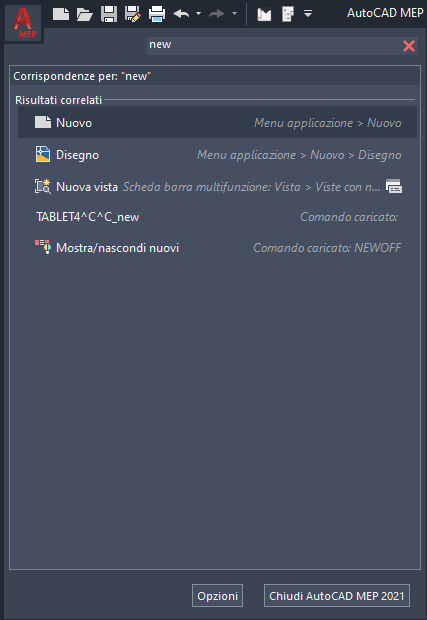Screen dimensions: 427x620
Task: Open the AutoCAD MEP application menu logo
Action: 23,23
